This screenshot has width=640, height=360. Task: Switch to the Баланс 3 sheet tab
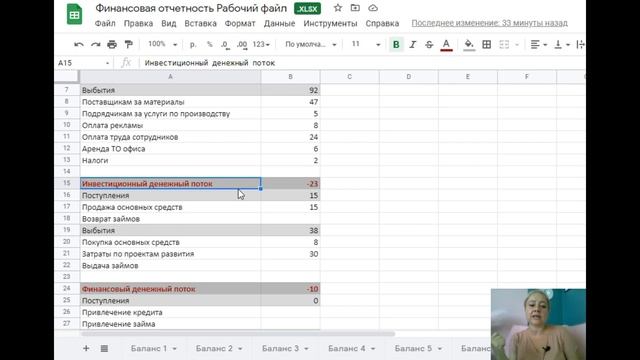point(280,349)
